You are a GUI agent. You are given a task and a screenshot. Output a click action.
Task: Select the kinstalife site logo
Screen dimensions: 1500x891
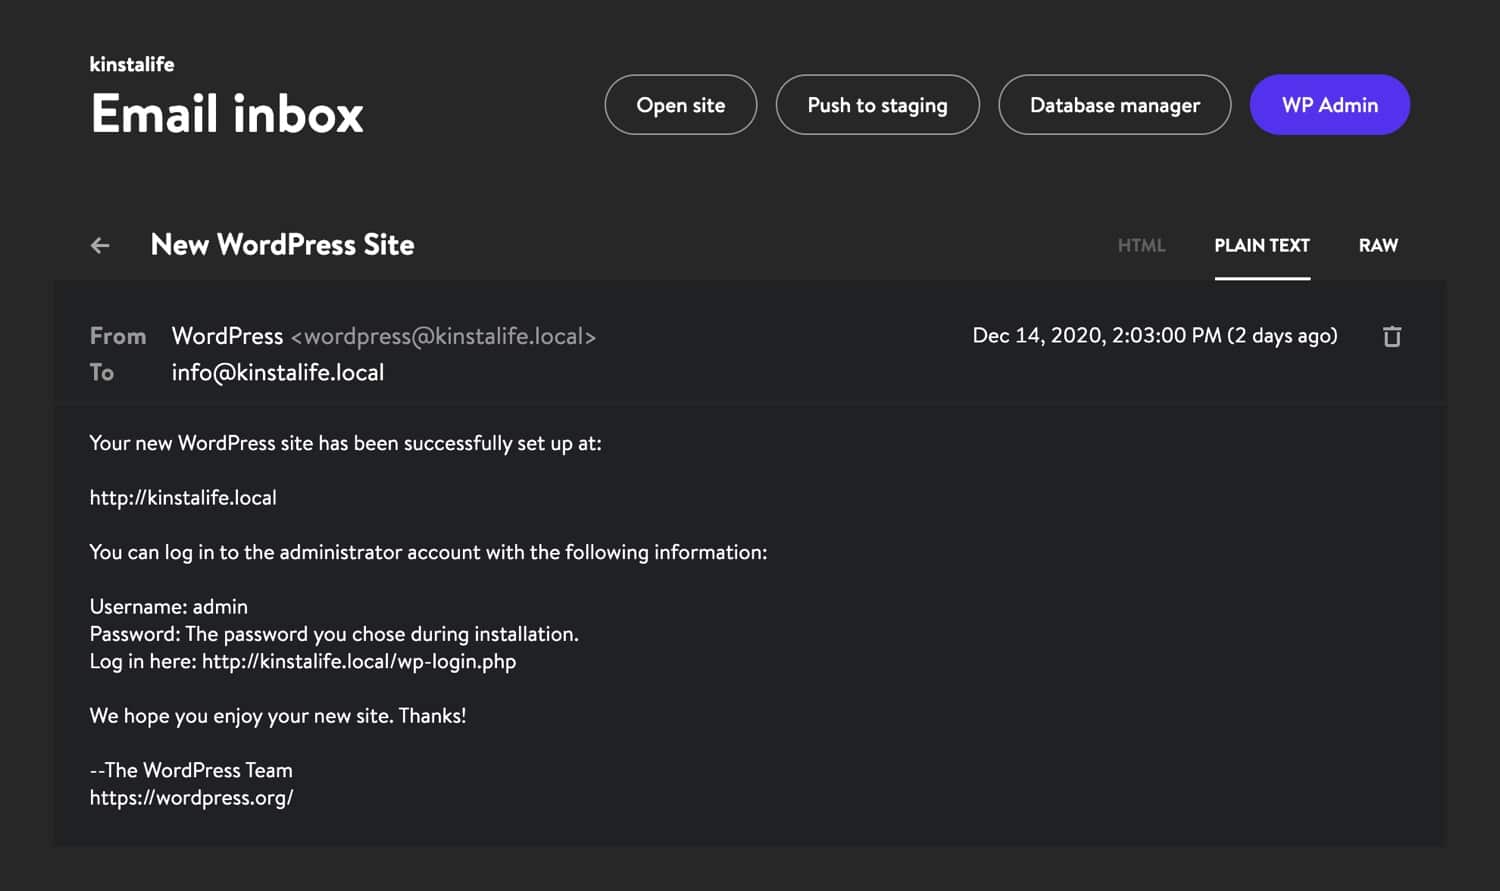coord(131,64)
